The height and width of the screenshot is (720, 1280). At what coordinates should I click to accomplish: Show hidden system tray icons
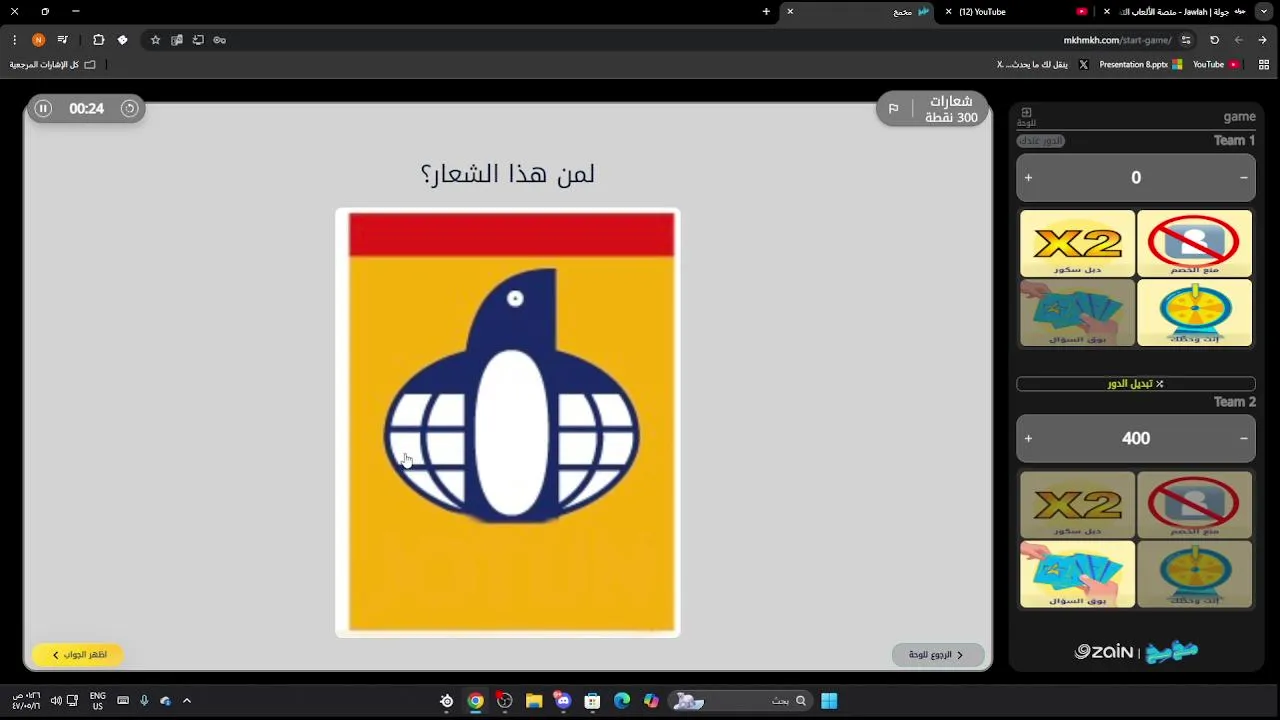pos(187,701)
